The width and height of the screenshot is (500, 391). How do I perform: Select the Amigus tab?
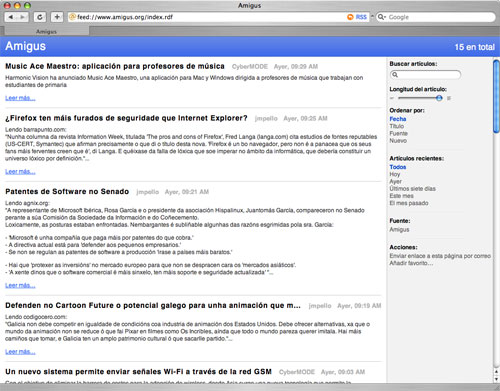[46, 31]
